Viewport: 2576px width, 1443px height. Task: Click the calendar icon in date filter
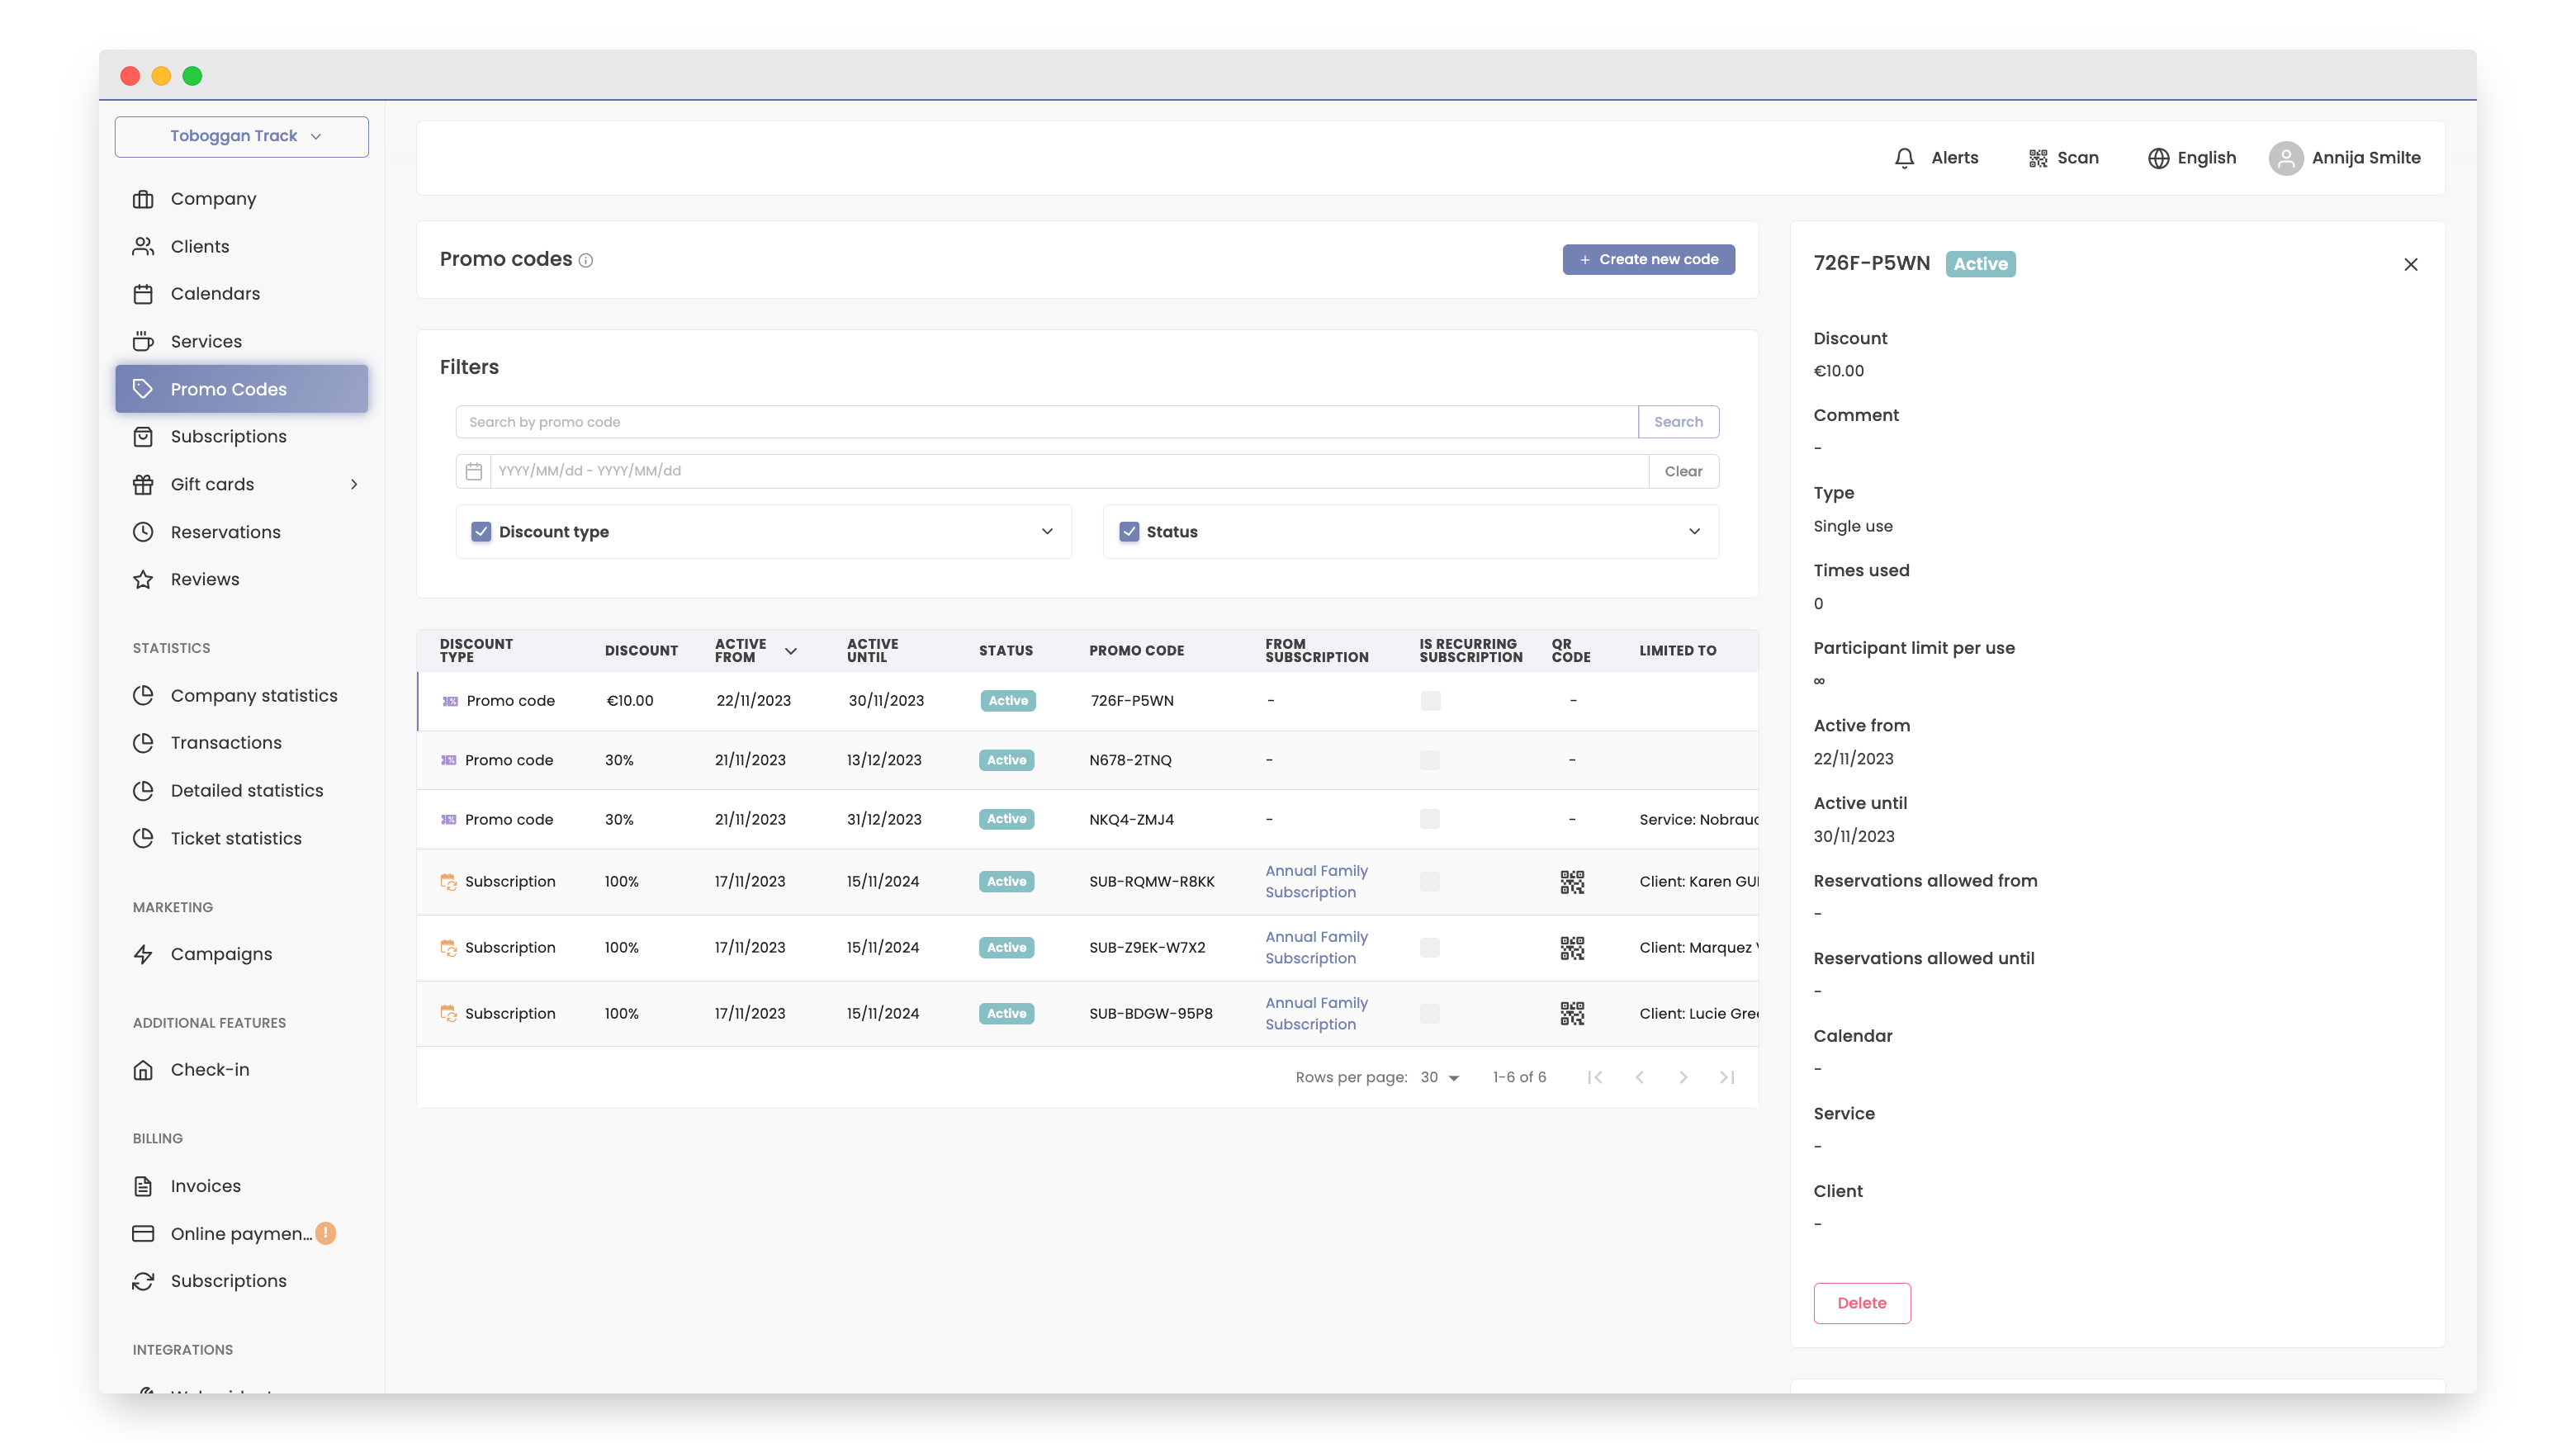pyautogui.click(x=474, y=471)
